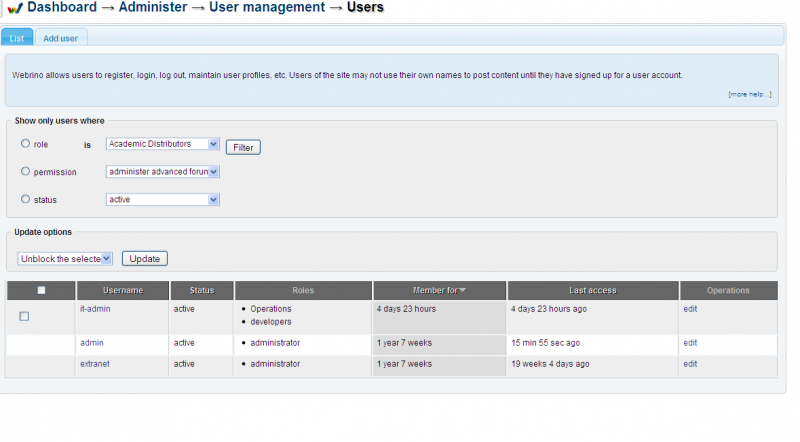
Task: Switch to the List tab
Action: click(x=17, y=38)
